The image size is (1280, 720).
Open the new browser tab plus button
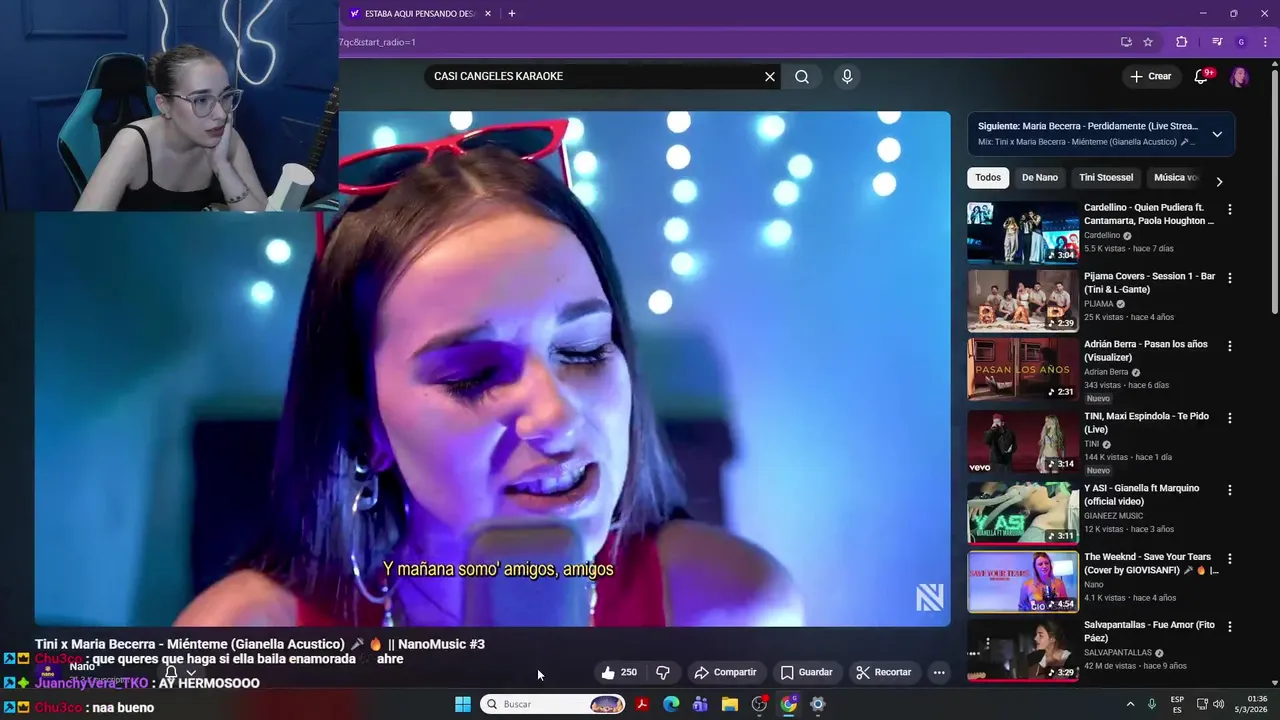point(512,13)
